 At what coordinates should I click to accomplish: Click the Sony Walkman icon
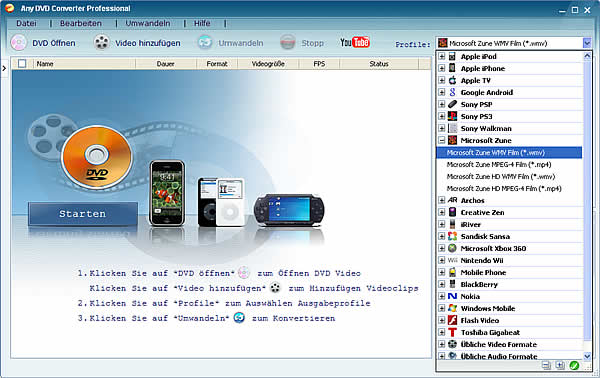tap(452, 128)
